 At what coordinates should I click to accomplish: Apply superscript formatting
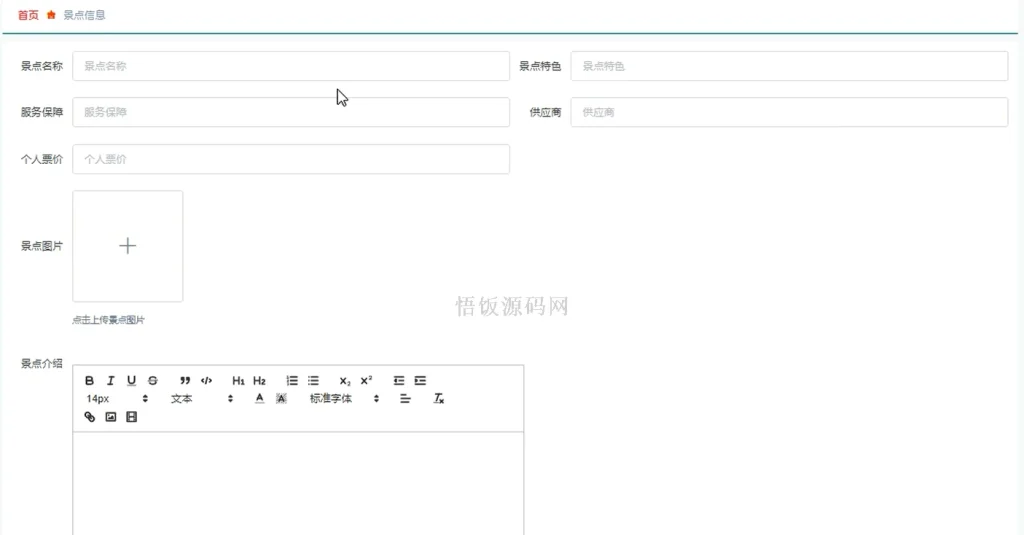tap(366, 380)
